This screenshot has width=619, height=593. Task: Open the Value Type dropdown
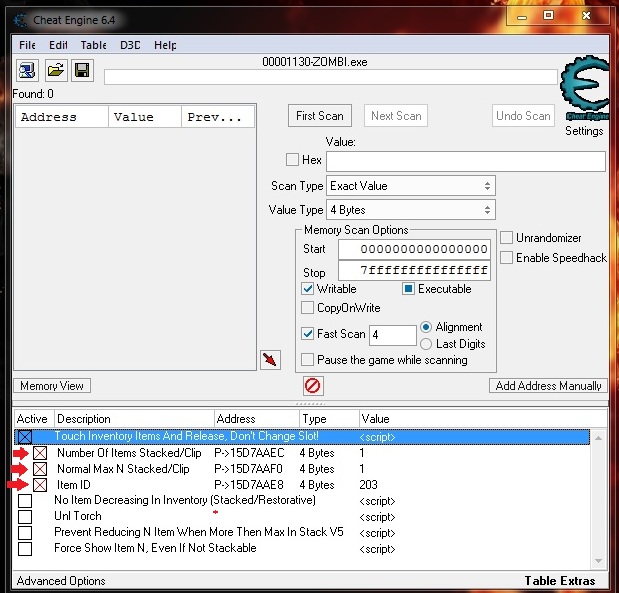411,210
